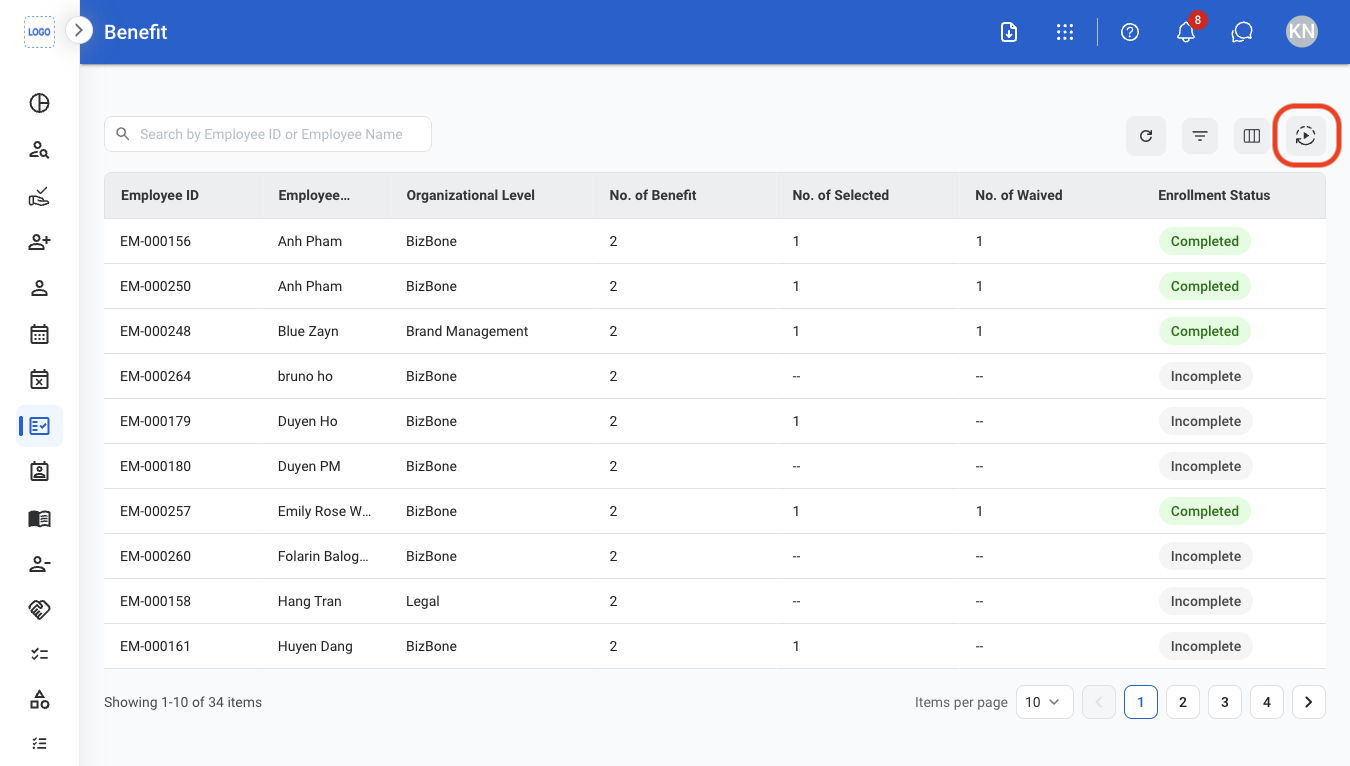
Task: Expand the sidebar with the chevron arrow
Action: (79, 31)
